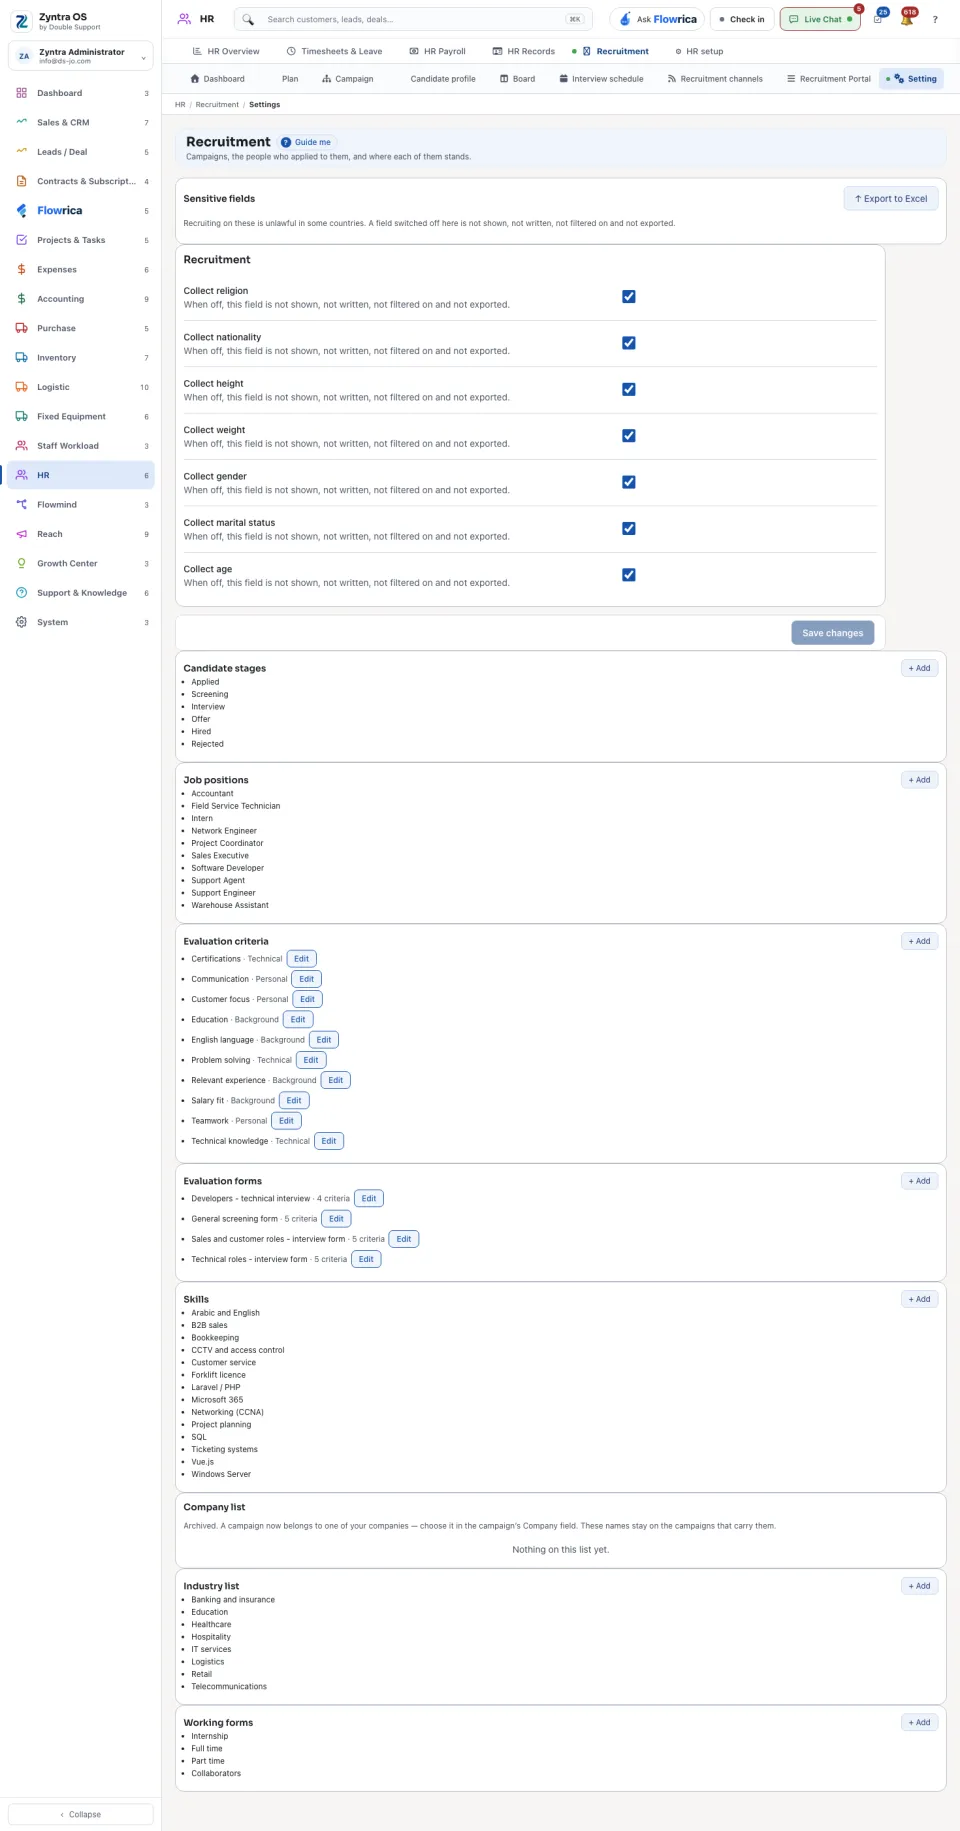The width and height of the screenshot is (960, 1831).
Task: Edit the Certifications evaluation criterion
Action: (x=302, y=959)
